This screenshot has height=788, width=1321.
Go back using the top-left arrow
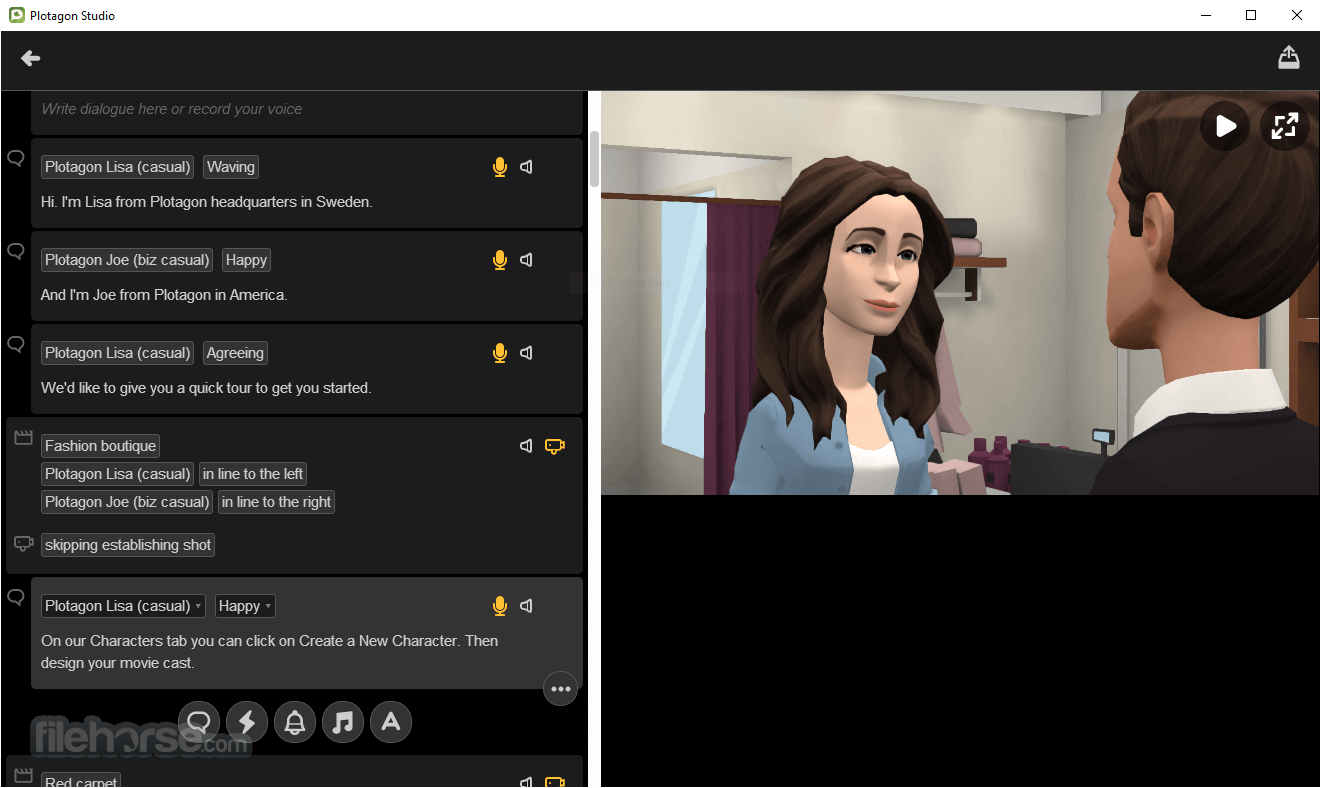[x=31, y=59]
